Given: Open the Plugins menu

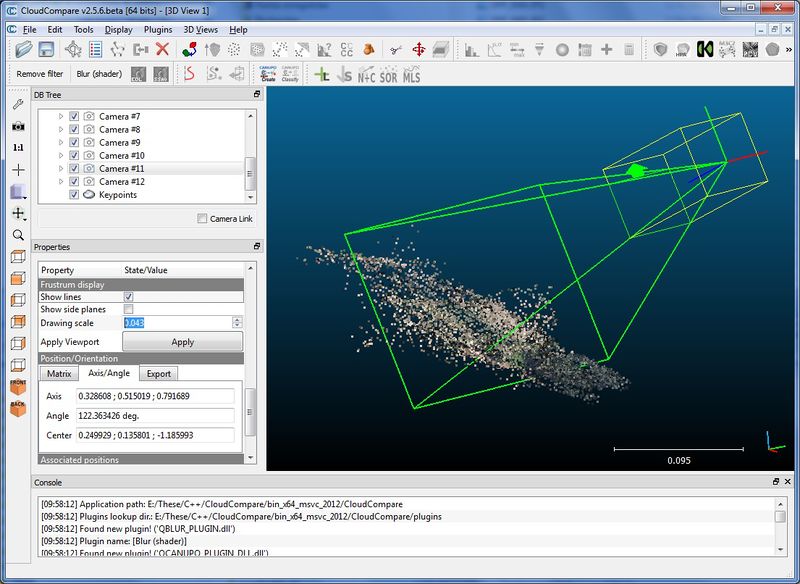Looking at the screenshot, I should (x=158, y=30).
